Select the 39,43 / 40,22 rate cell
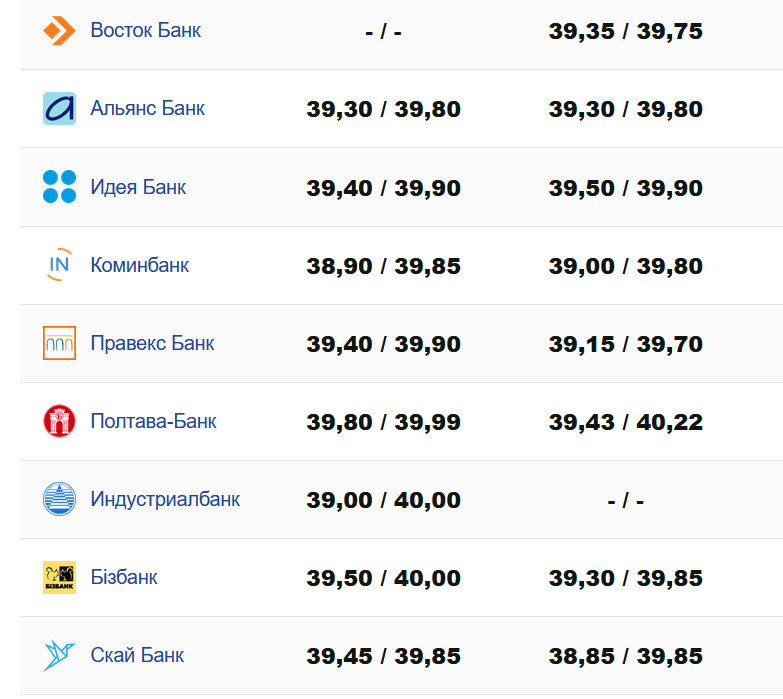Screen dimensions: 783x699 625,423
